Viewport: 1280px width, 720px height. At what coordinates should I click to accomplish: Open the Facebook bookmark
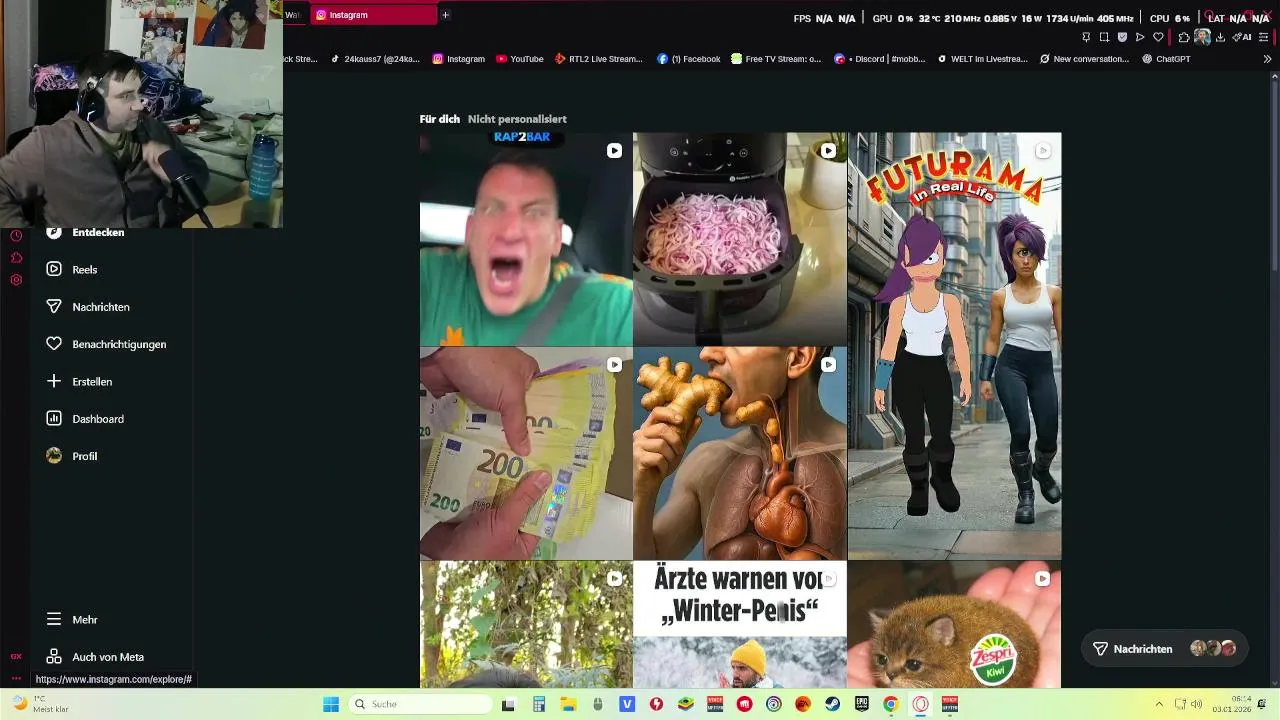689,59
